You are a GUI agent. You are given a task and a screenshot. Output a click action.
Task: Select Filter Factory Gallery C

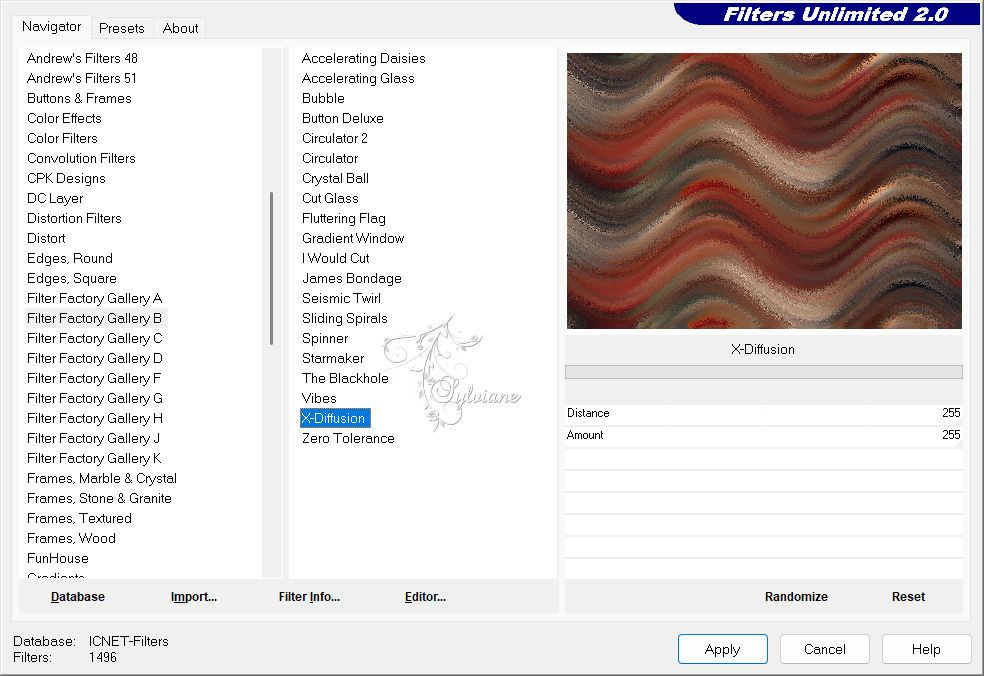pos(94,339)
